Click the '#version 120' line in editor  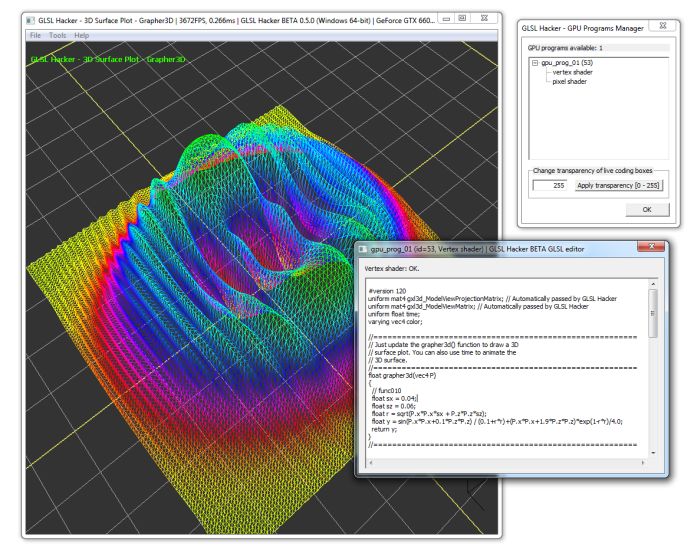click(x=387, y=291)
